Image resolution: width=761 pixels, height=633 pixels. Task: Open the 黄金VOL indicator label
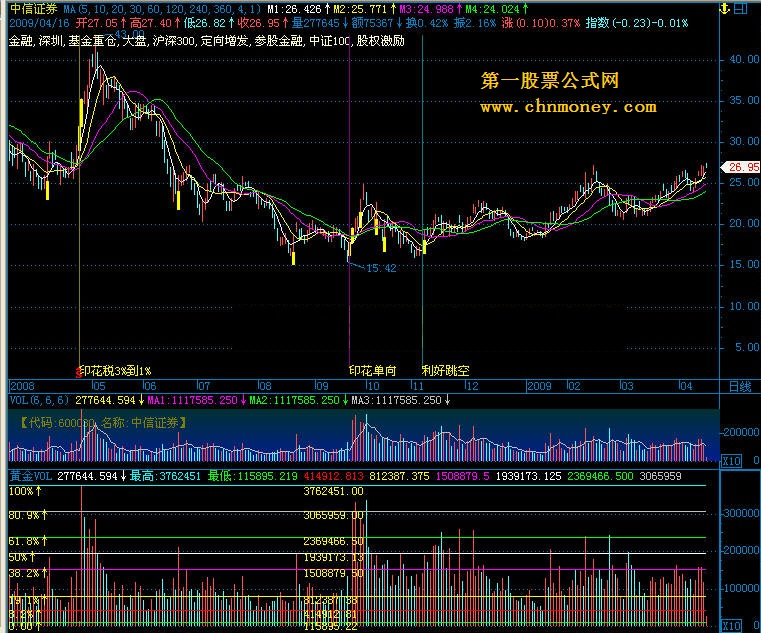click(x=31, y=476)
